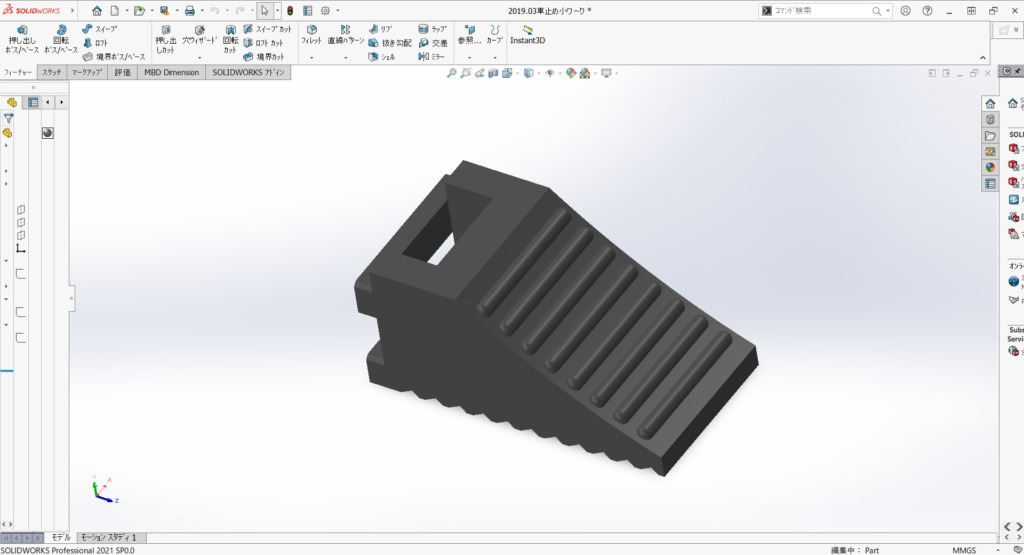Activate the Mirror feature tool
The width and height of the screenshot is (1024, 555).
click(x=432, y=57)
